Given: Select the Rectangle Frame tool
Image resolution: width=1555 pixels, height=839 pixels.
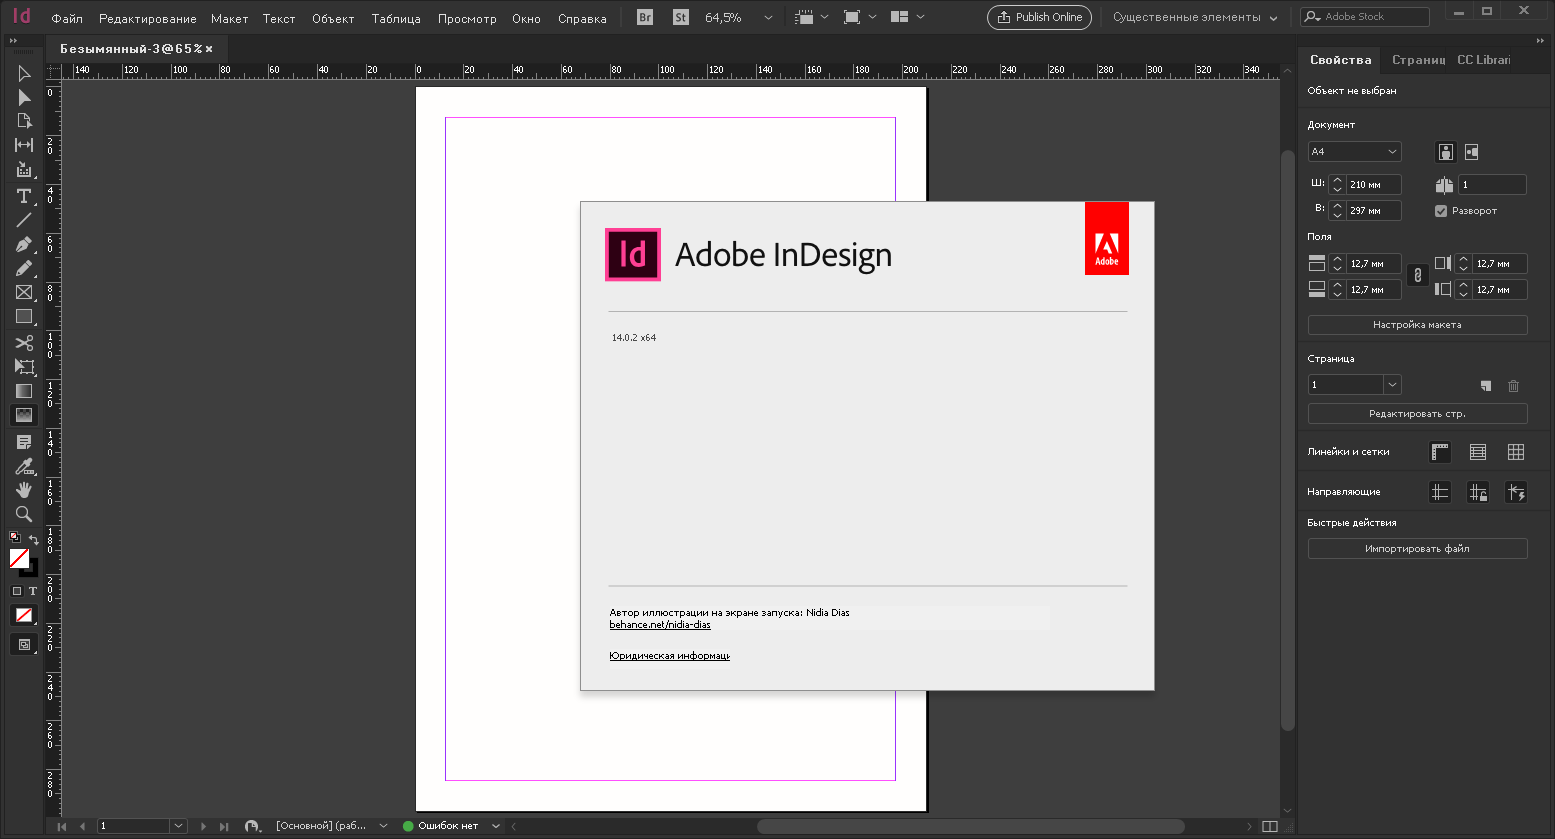Looking at the screenshot, I should pyautogui.click(x=24, y=292).
